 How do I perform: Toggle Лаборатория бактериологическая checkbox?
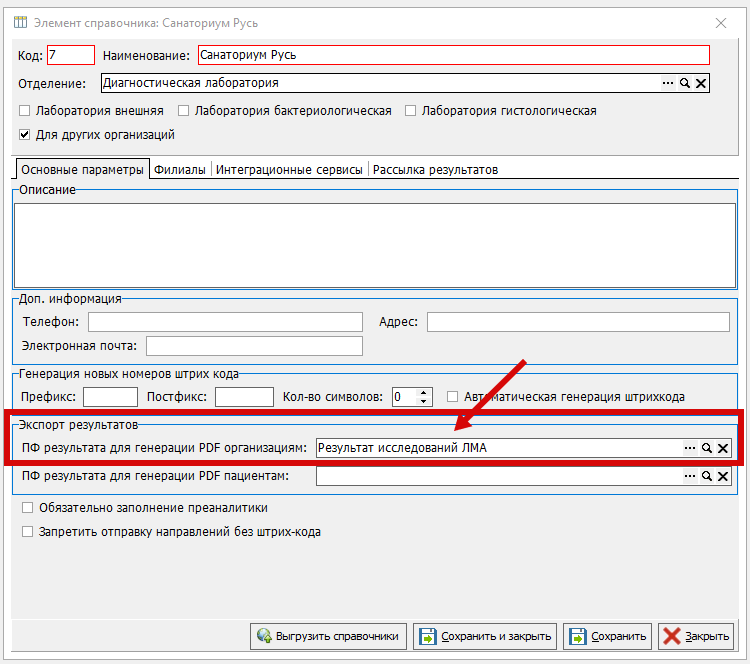[x=184, y=111]
